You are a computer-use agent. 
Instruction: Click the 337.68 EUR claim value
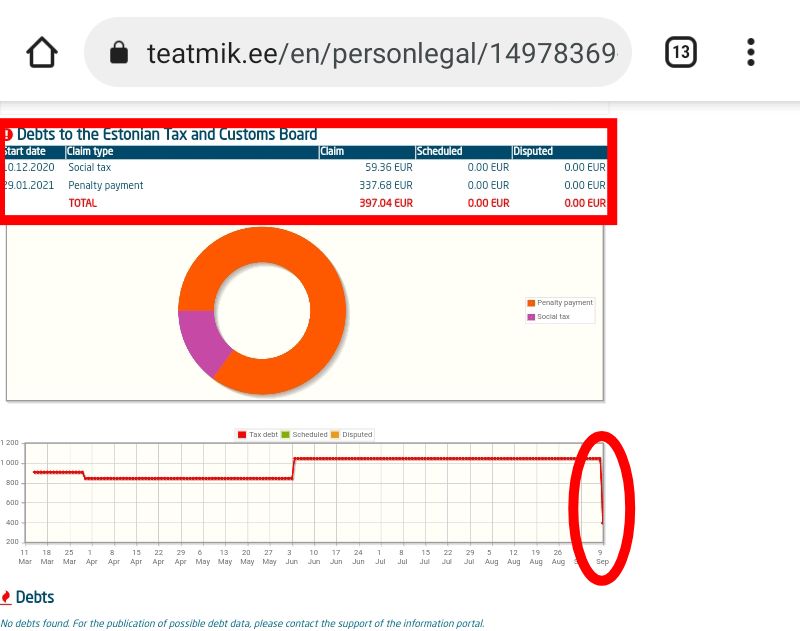click(x=386, y=185)
